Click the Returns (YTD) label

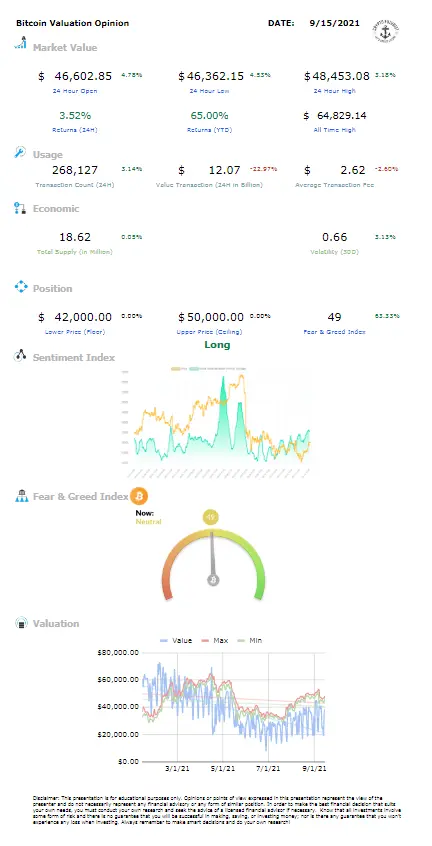click(209, 129)
